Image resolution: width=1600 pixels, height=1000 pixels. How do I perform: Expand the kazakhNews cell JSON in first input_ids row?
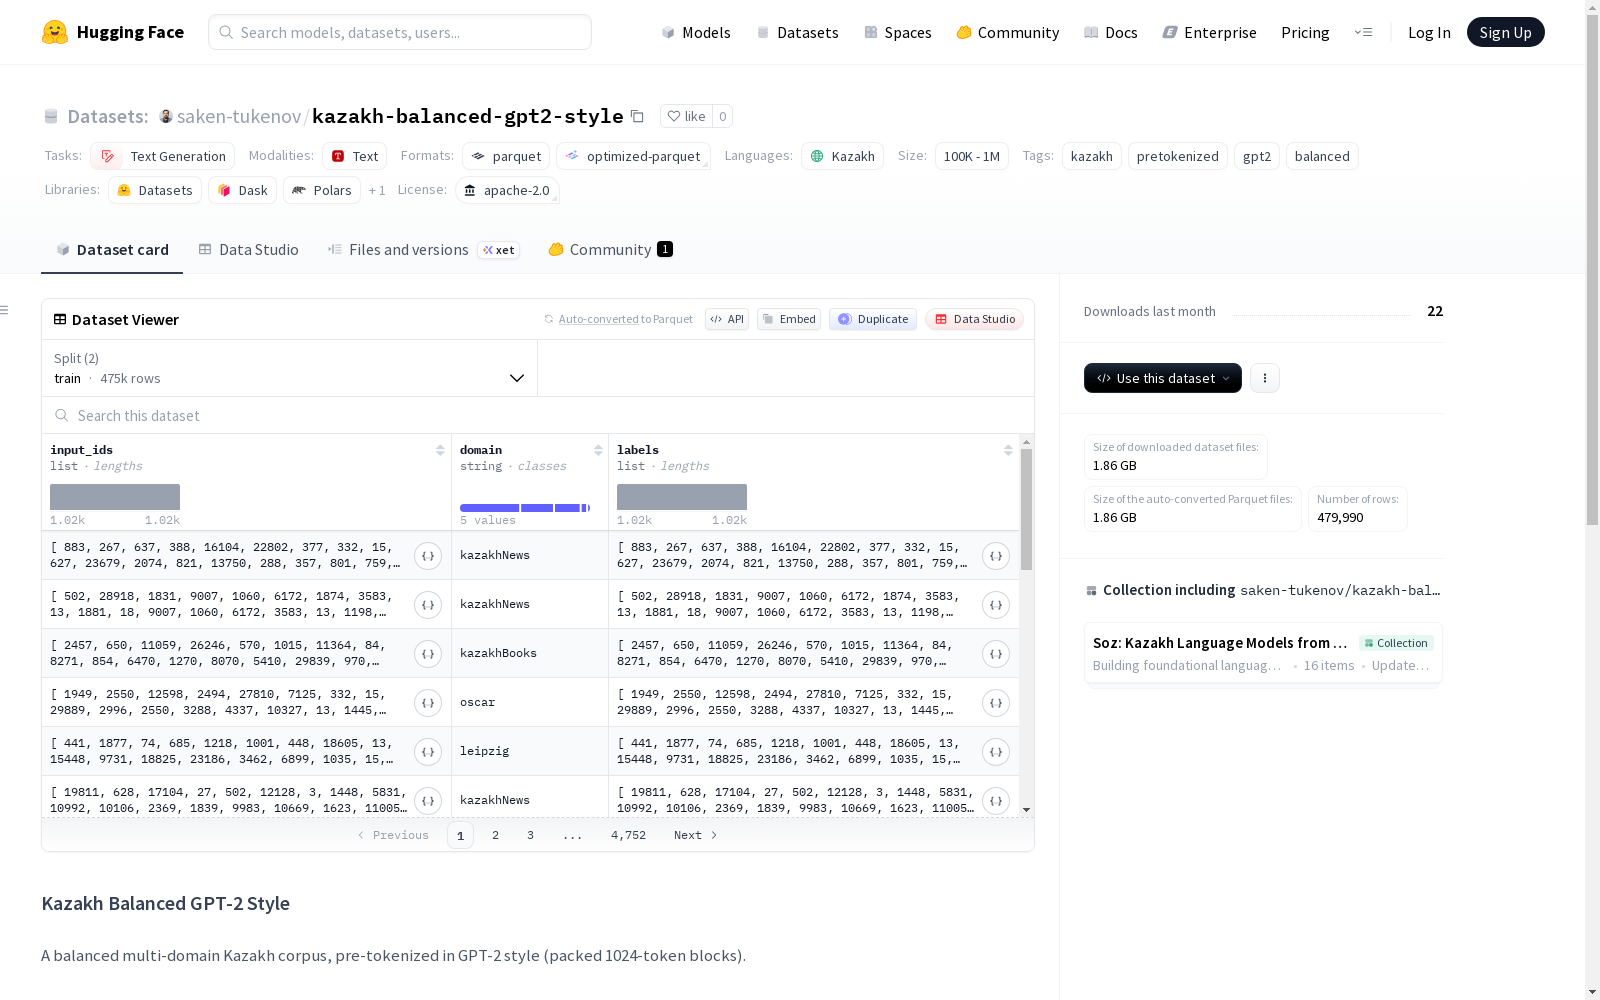[428, 556]
